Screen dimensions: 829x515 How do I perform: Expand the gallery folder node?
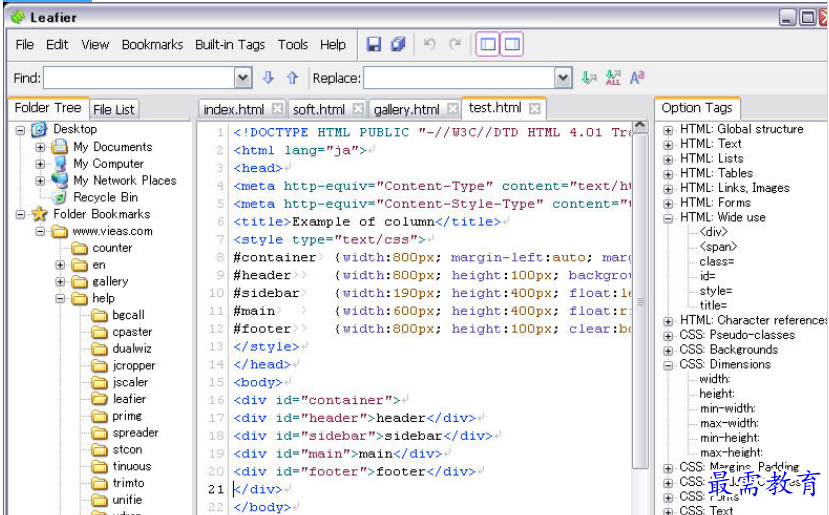pyautogui.click(x=60, y=282)
